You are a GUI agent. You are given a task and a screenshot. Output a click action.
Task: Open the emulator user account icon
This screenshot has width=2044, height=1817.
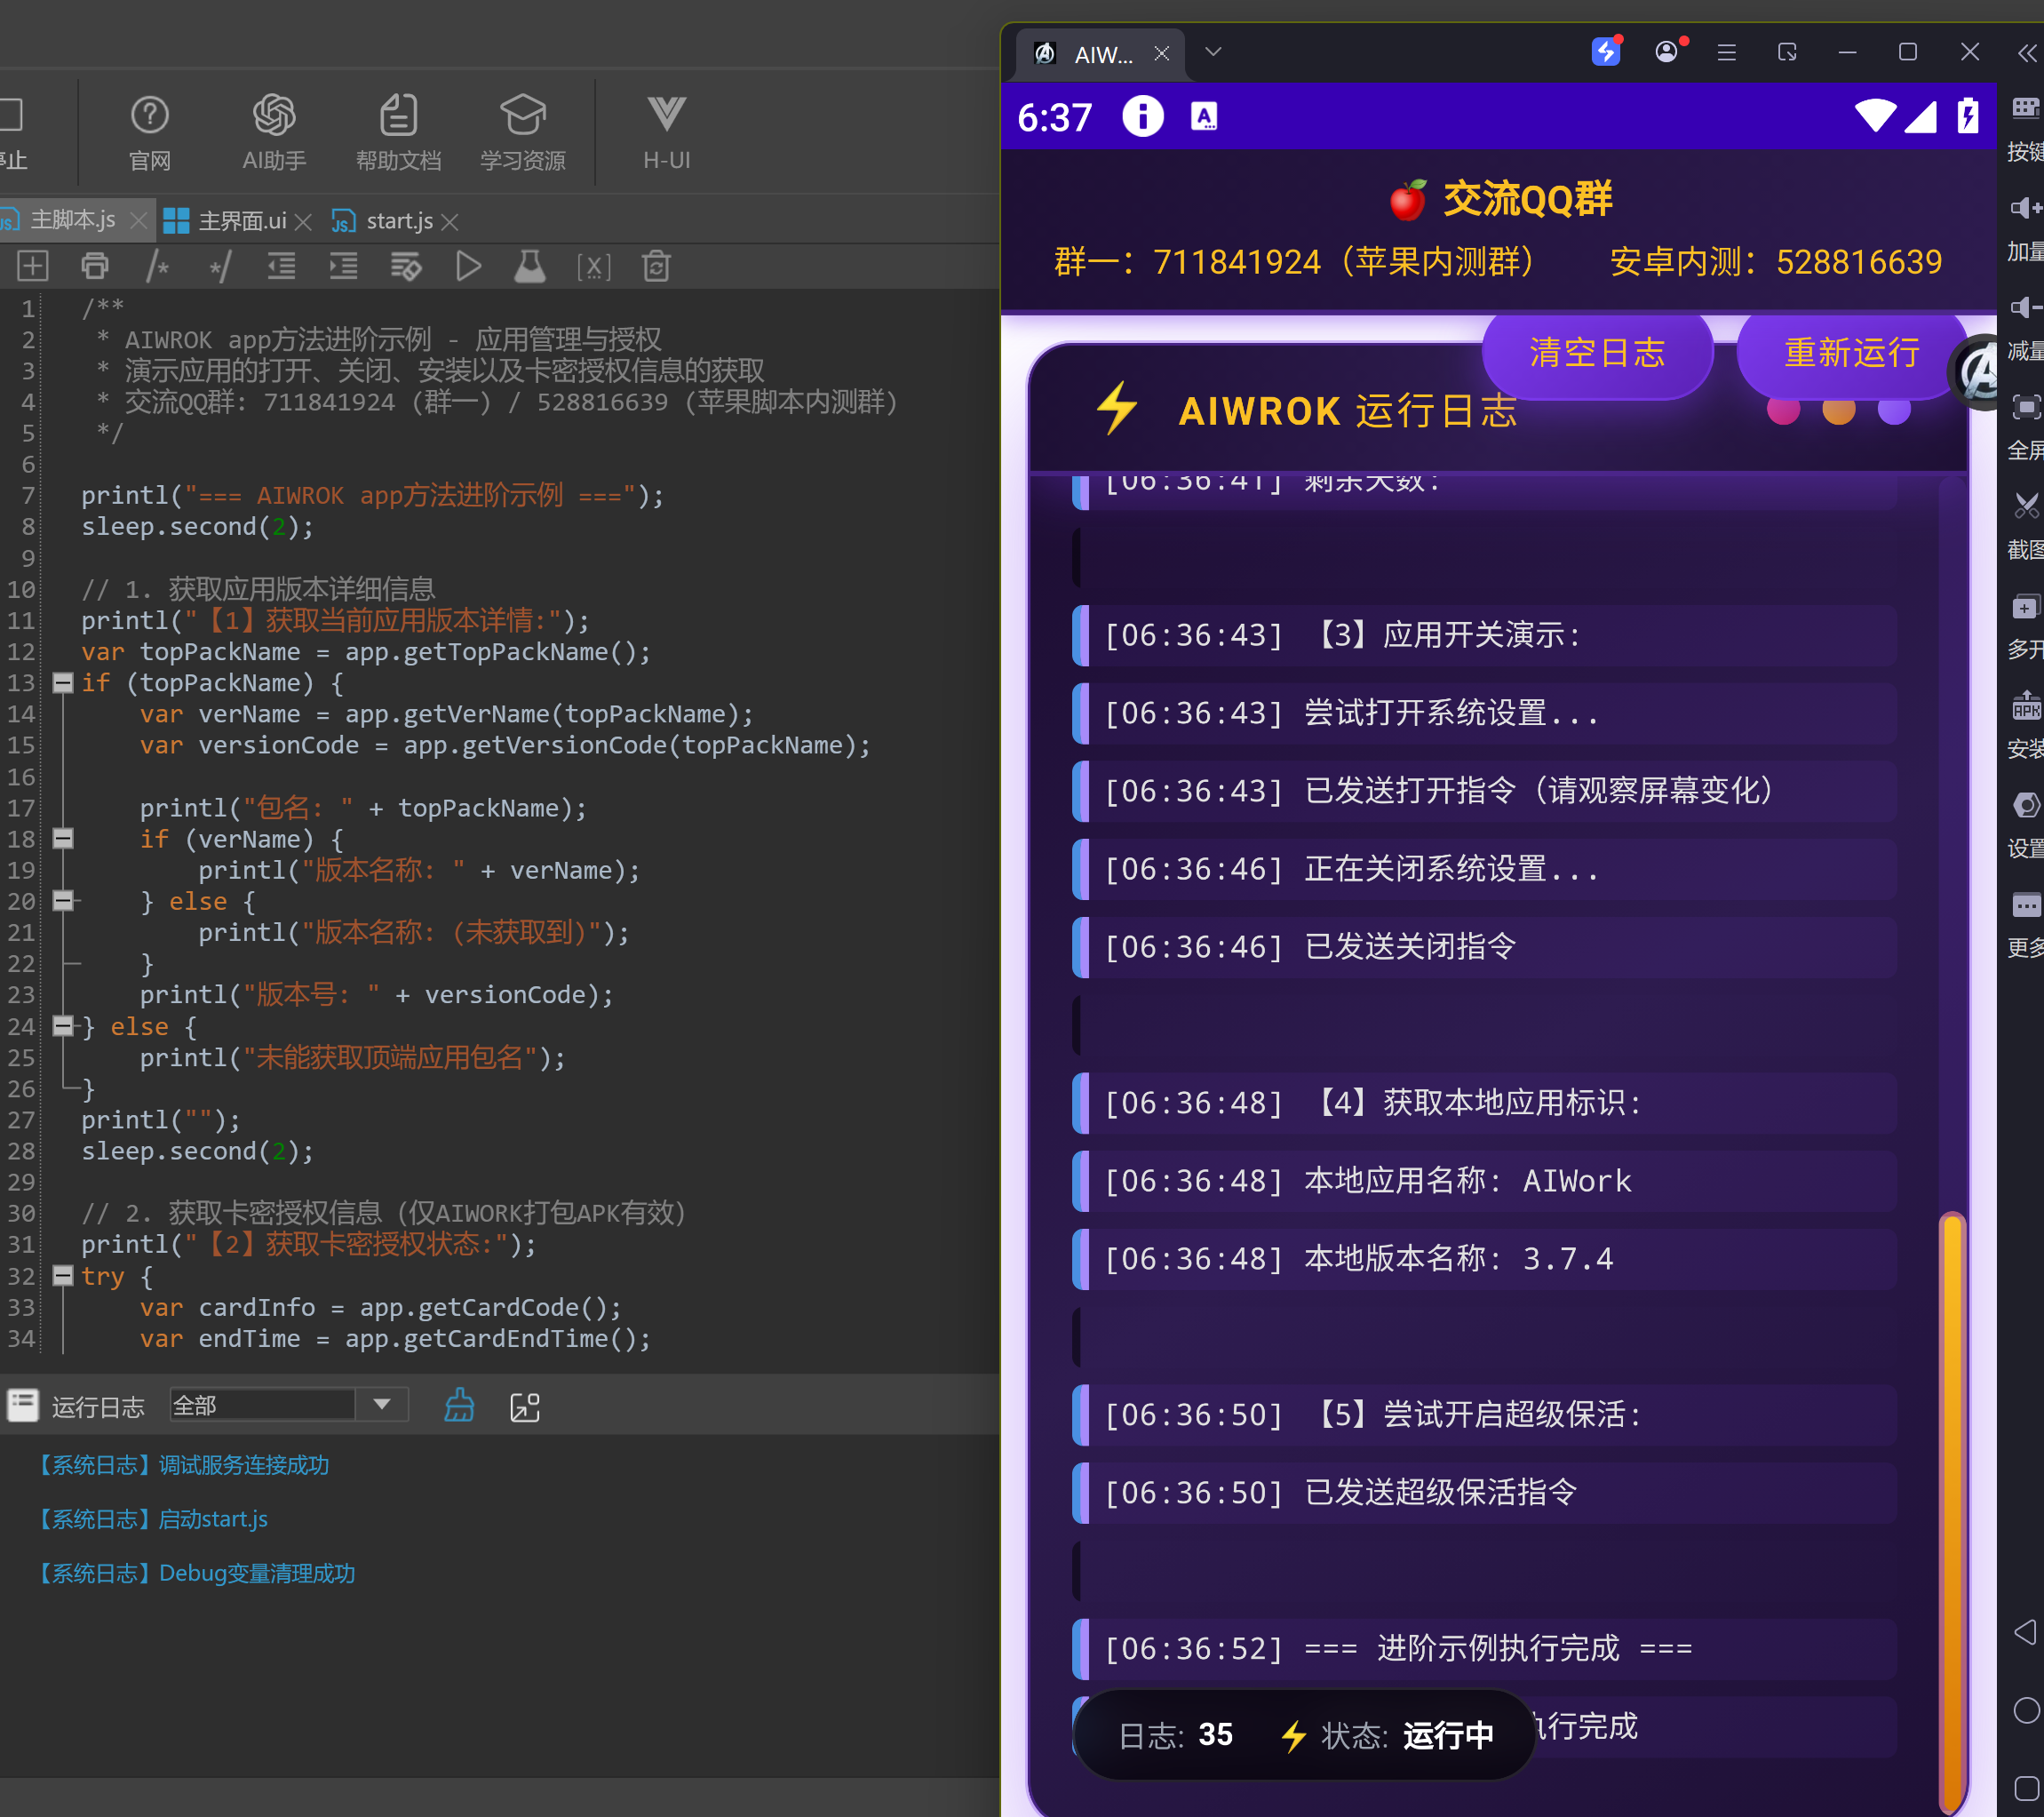(1667, 52)
